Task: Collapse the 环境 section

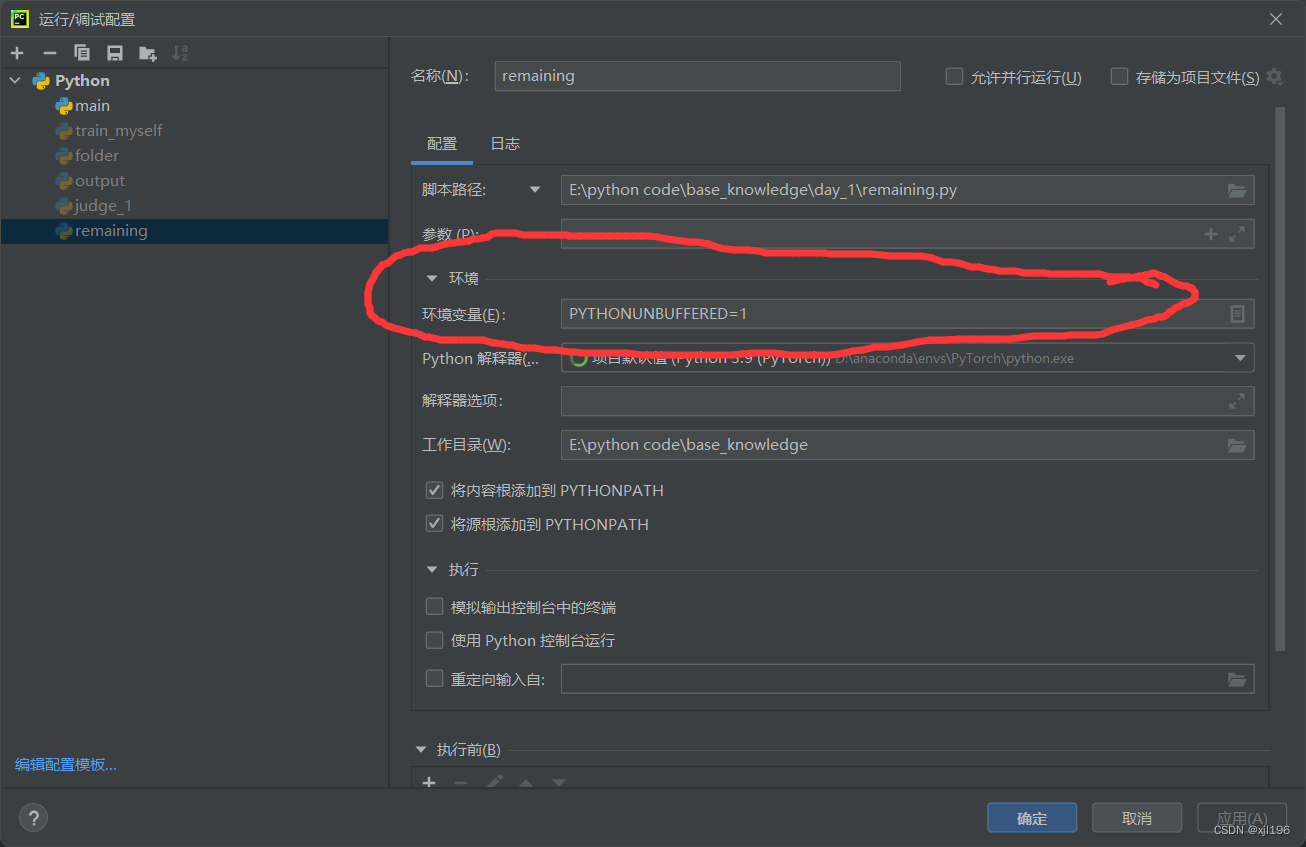Action: pos(432,279)
